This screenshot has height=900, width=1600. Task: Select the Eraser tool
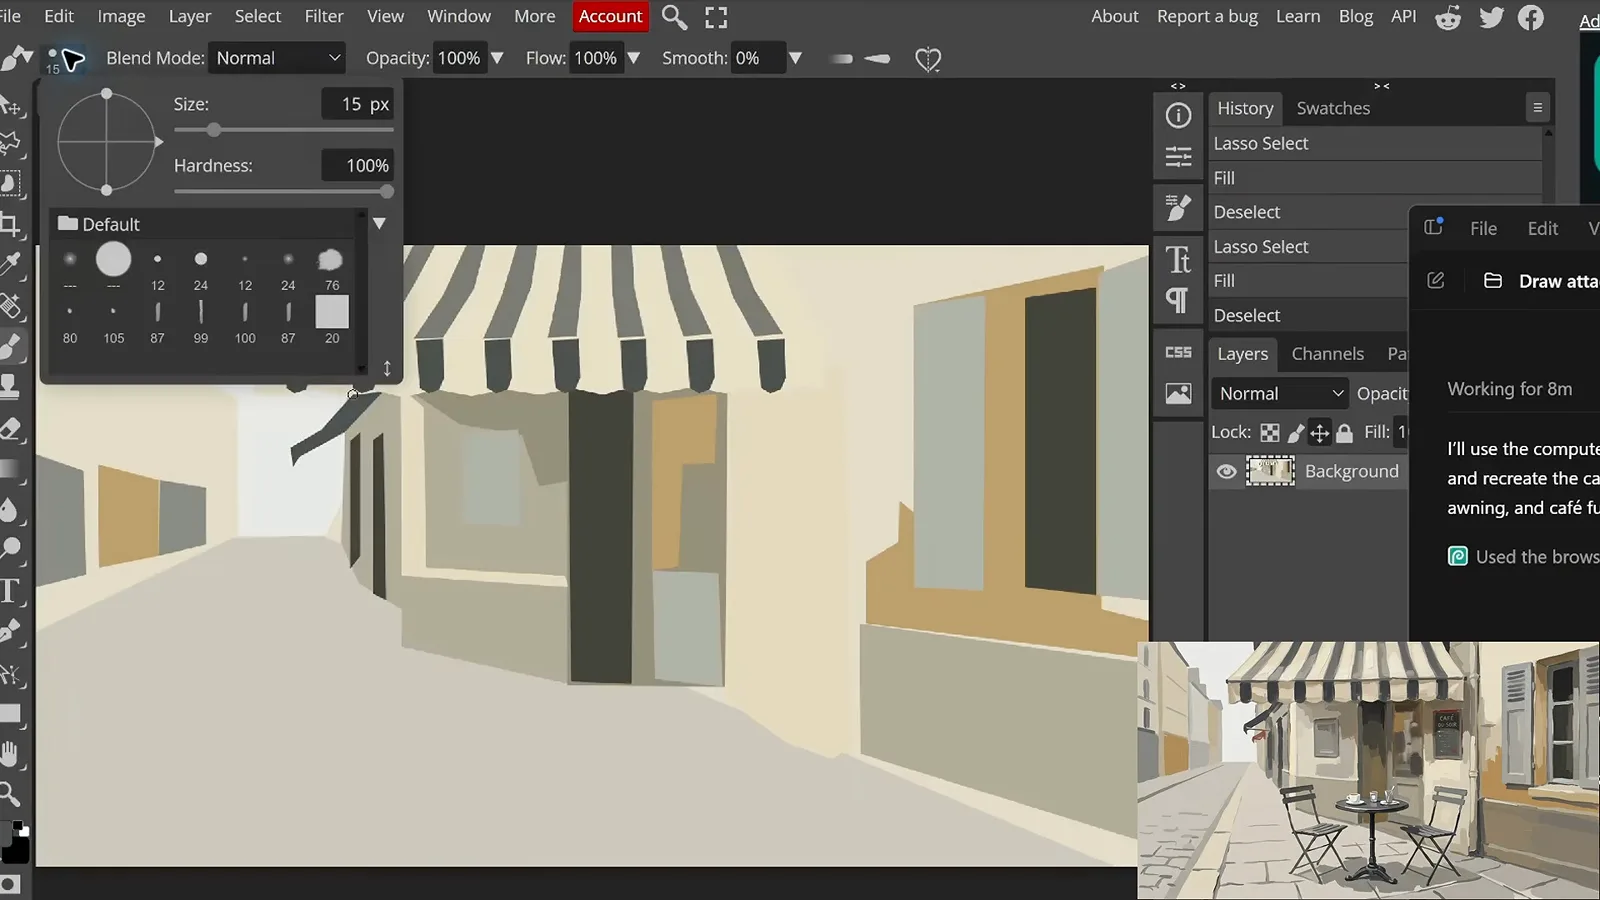[11, 430]
